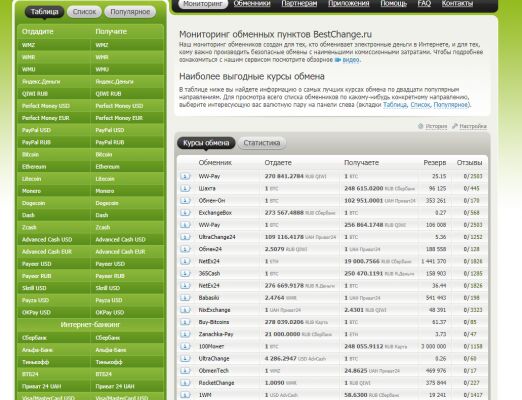This screenshot has height=400, width=522.
Task: Click the Настройки wrench icon
Action: point(455,126)
